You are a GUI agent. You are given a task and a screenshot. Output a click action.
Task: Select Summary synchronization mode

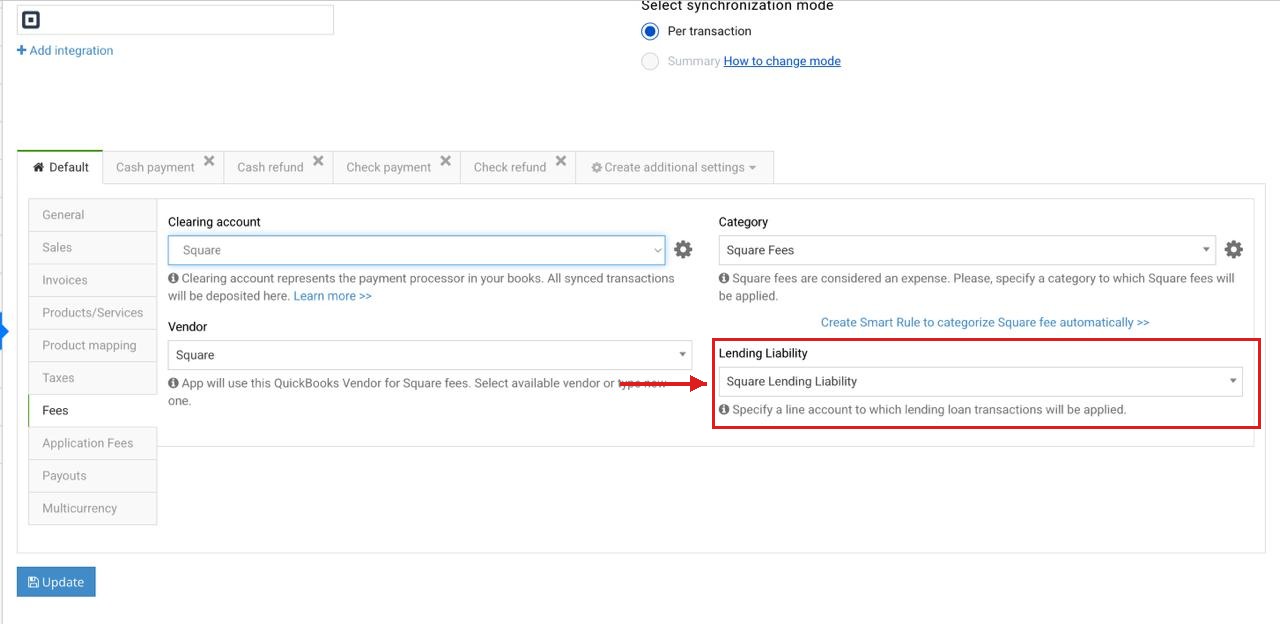click(650, 61)
